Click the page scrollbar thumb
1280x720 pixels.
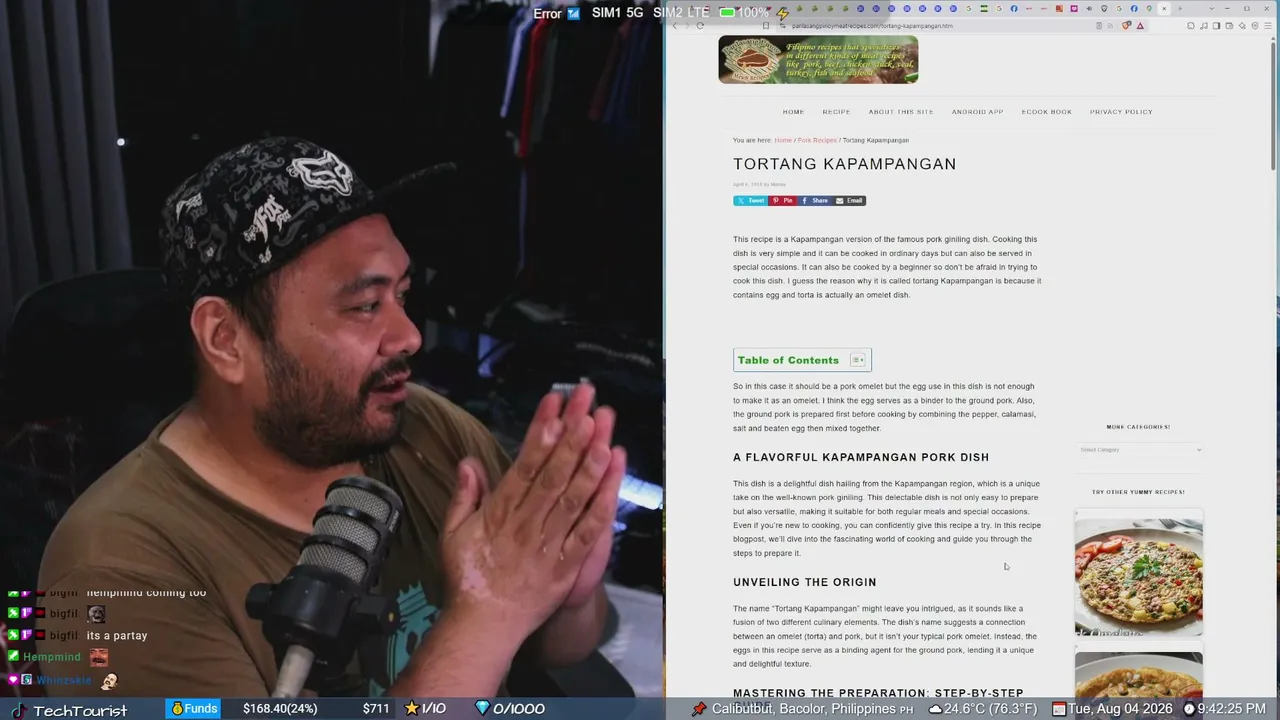tap(1273, 105)
